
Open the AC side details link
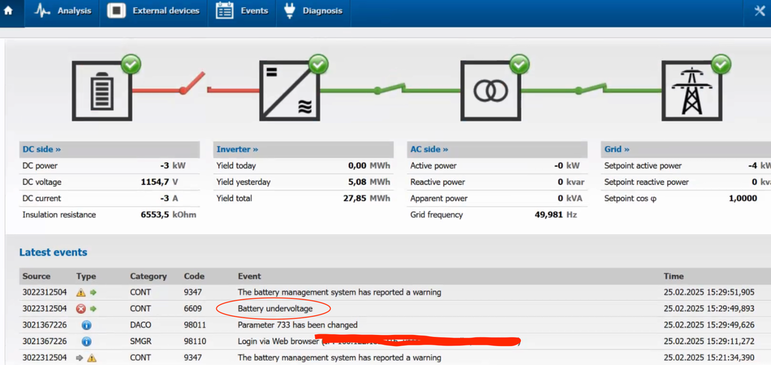click(x=429, y=149)
